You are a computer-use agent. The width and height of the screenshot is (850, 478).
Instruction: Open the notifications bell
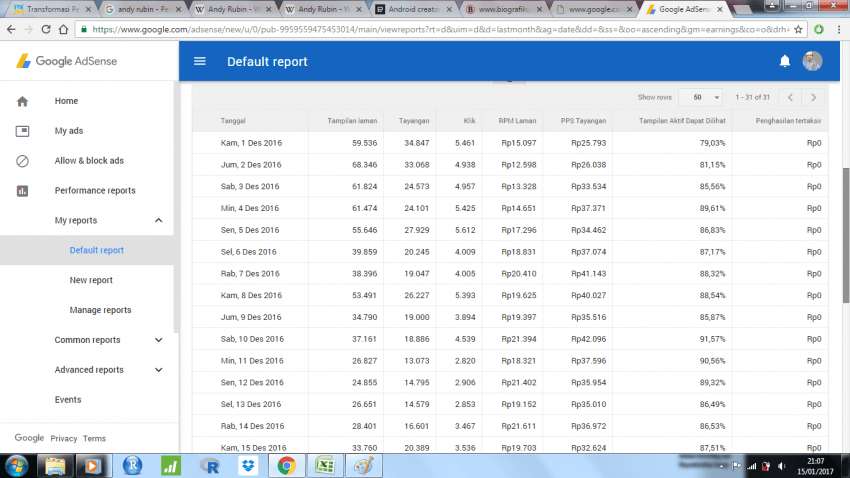tap(784, 61)
